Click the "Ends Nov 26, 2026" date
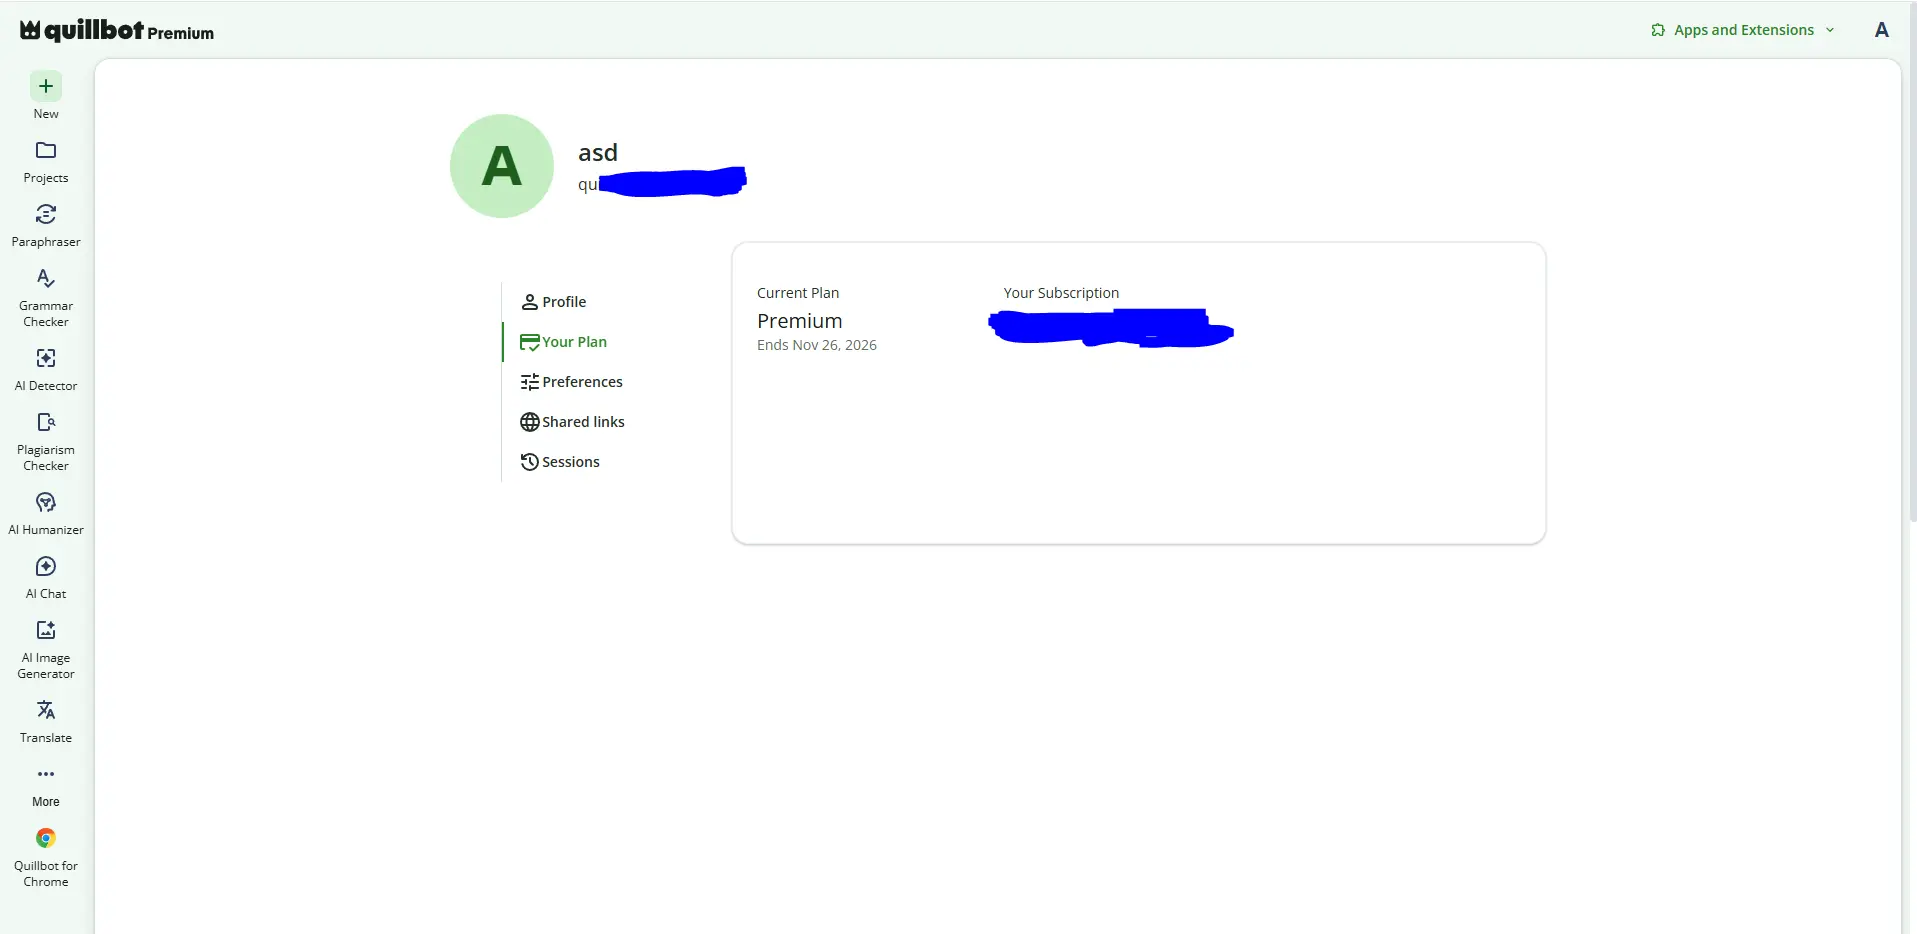Viewport: 1917px width, 934px height. point(817,345)
